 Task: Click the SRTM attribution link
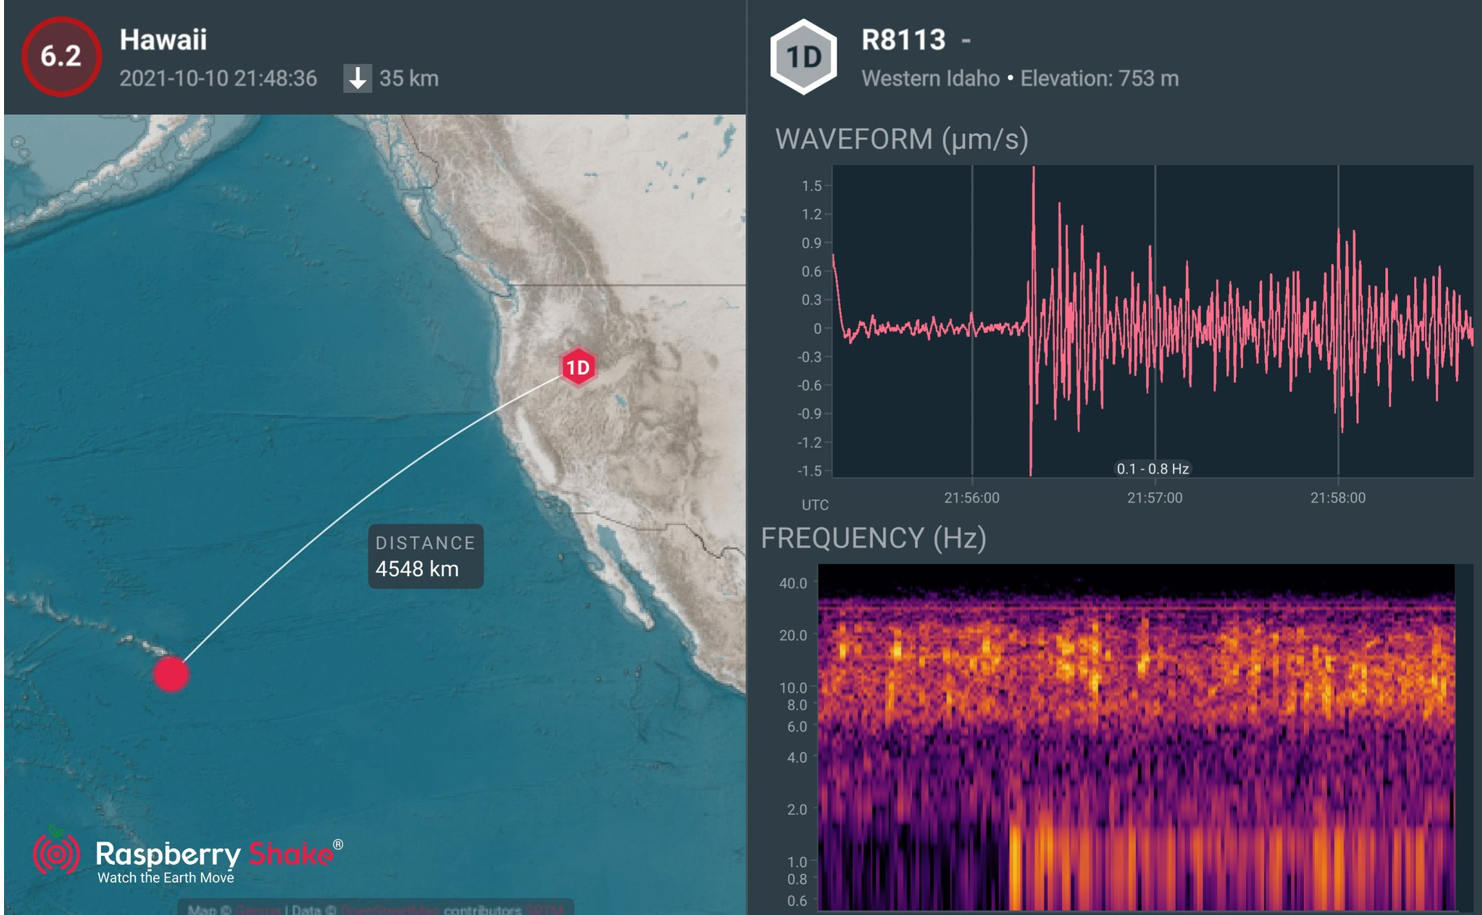pyautogui.click(x=546, y=910)
